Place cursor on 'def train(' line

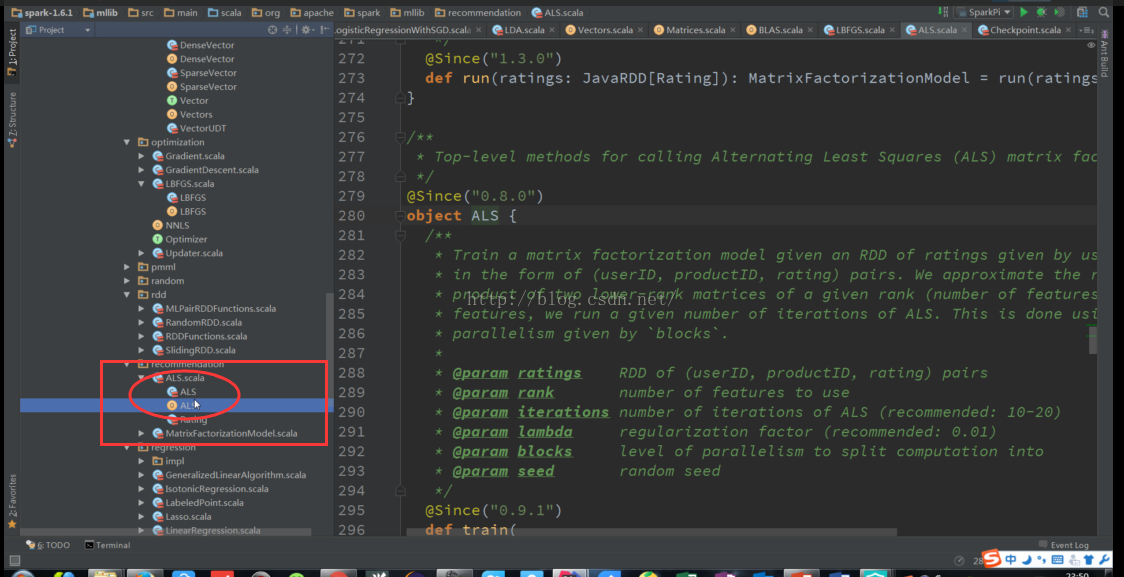tap(470, 530)
